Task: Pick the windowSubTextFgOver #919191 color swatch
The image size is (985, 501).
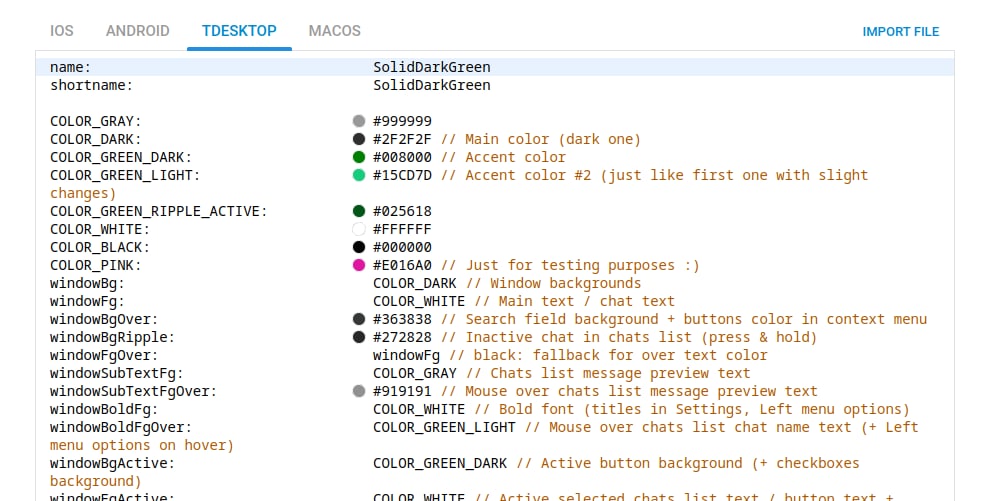Action: pyautogui.click(x=359, y=391)
